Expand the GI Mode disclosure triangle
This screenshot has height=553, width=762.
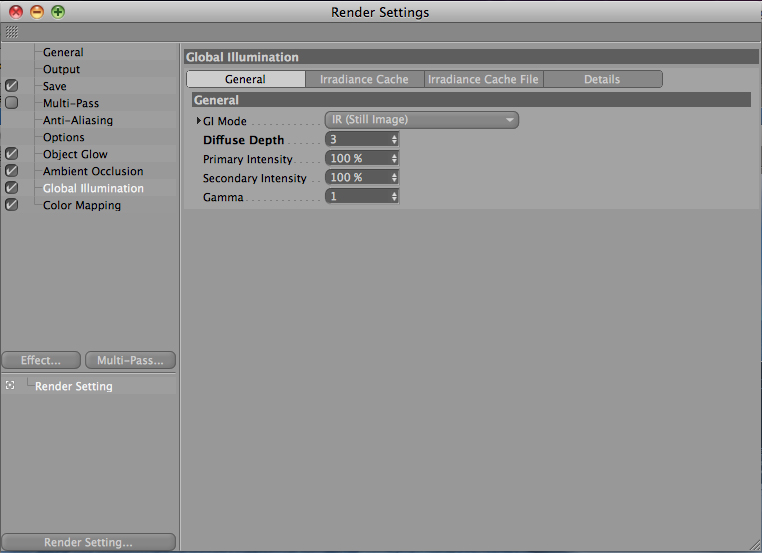199,120
